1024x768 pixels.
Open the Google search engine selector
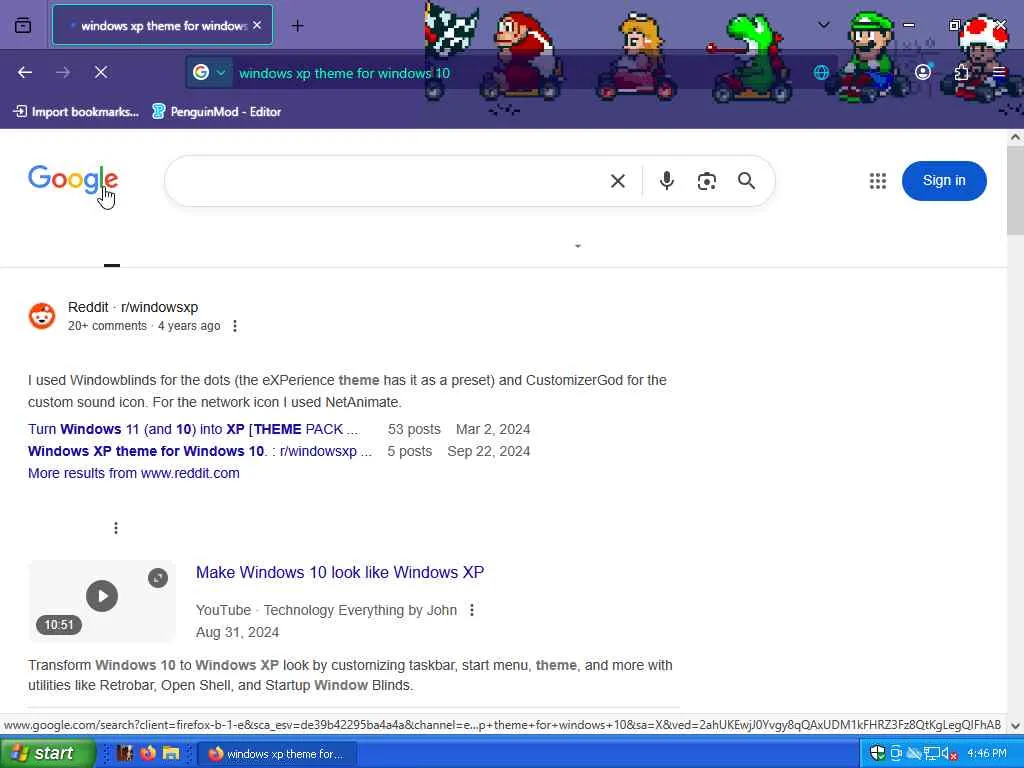point(210,72)
